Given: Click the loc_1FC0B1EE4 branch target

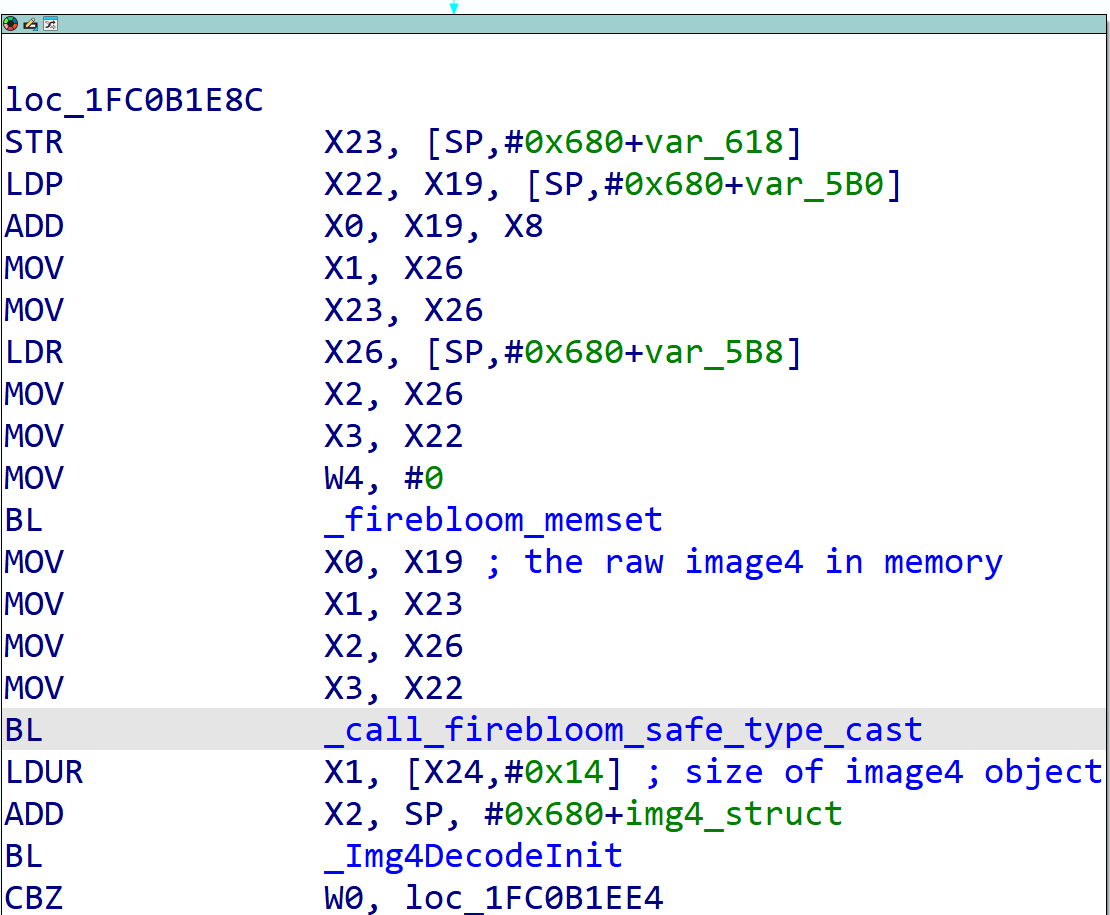Looking at the screenshot, I should point(534,898).
